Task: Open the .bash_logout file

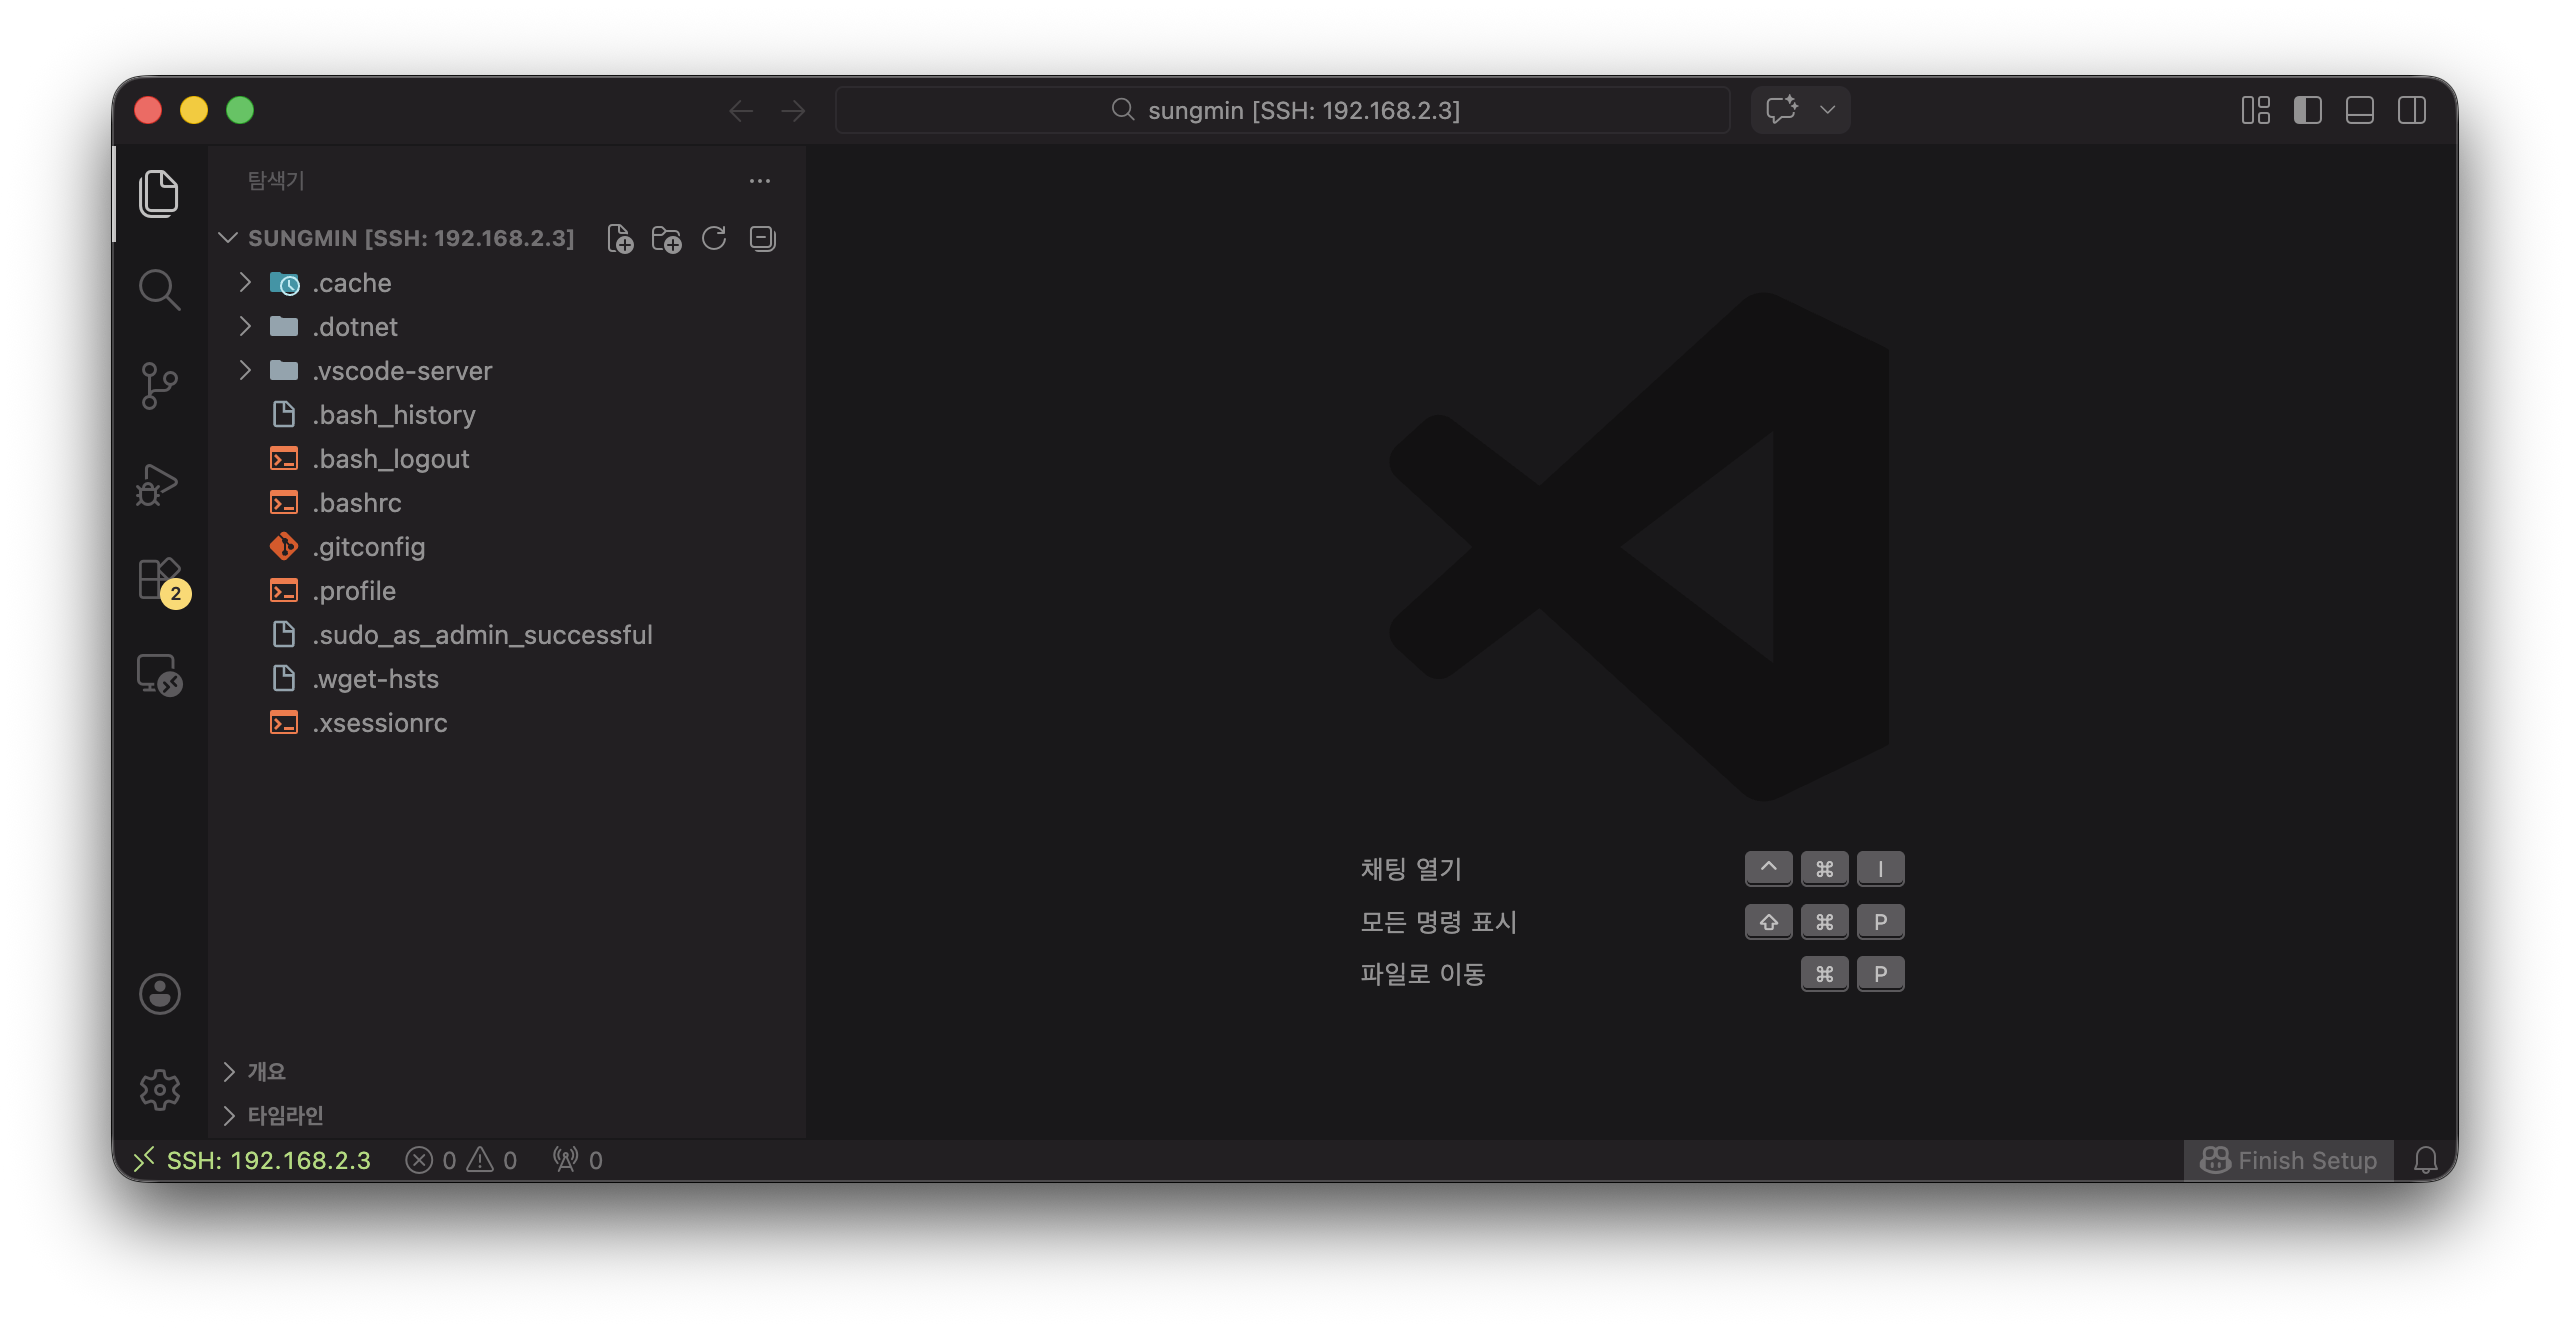Action: coord(507,459)
